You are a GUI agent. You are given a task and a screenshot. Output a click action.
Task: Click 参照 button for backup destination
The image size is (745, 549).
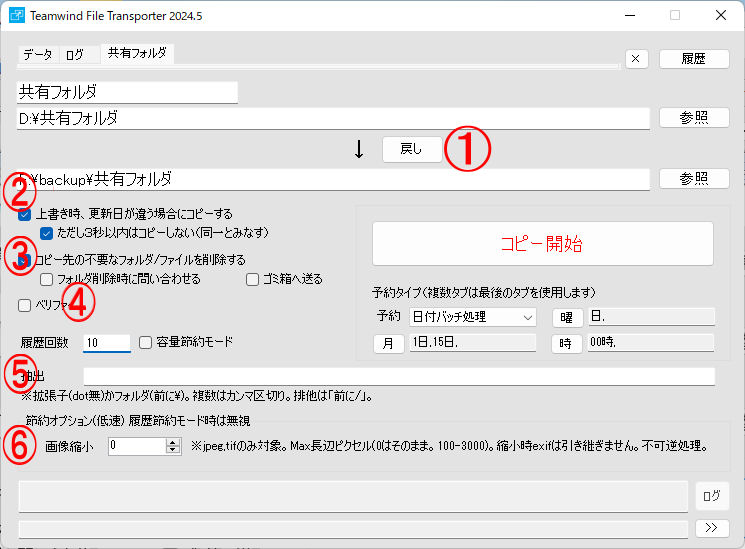click(694, 178)
